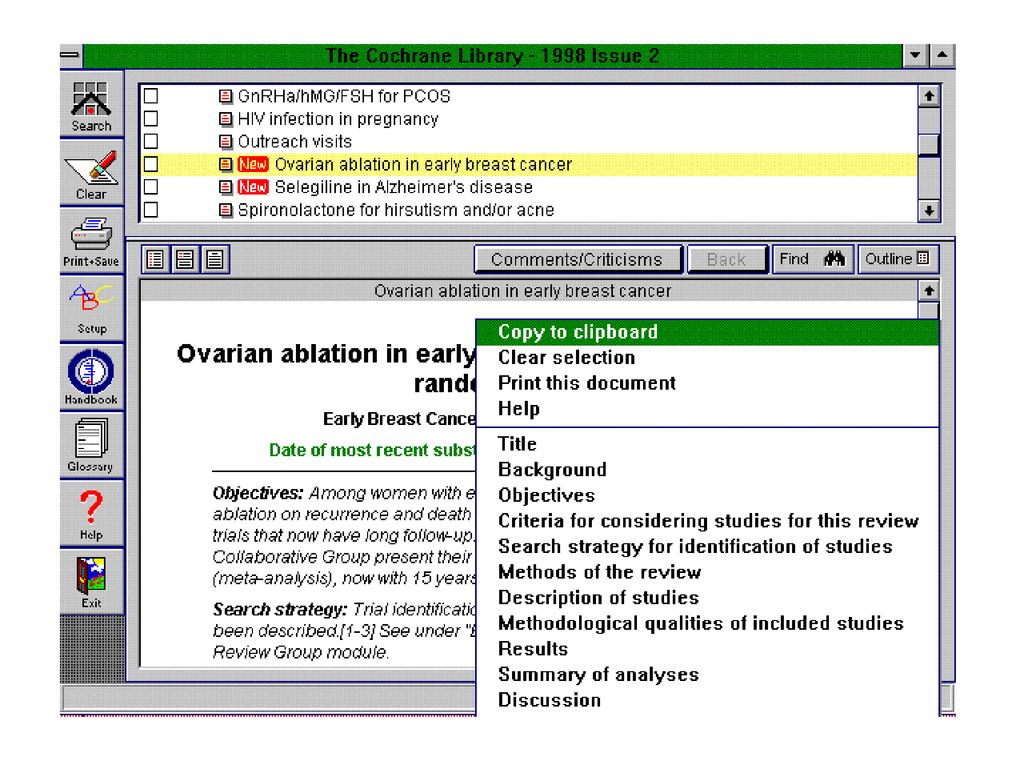
Task: Open Selegiline in Alzheimer's disease review
Action: click(403, 187)
